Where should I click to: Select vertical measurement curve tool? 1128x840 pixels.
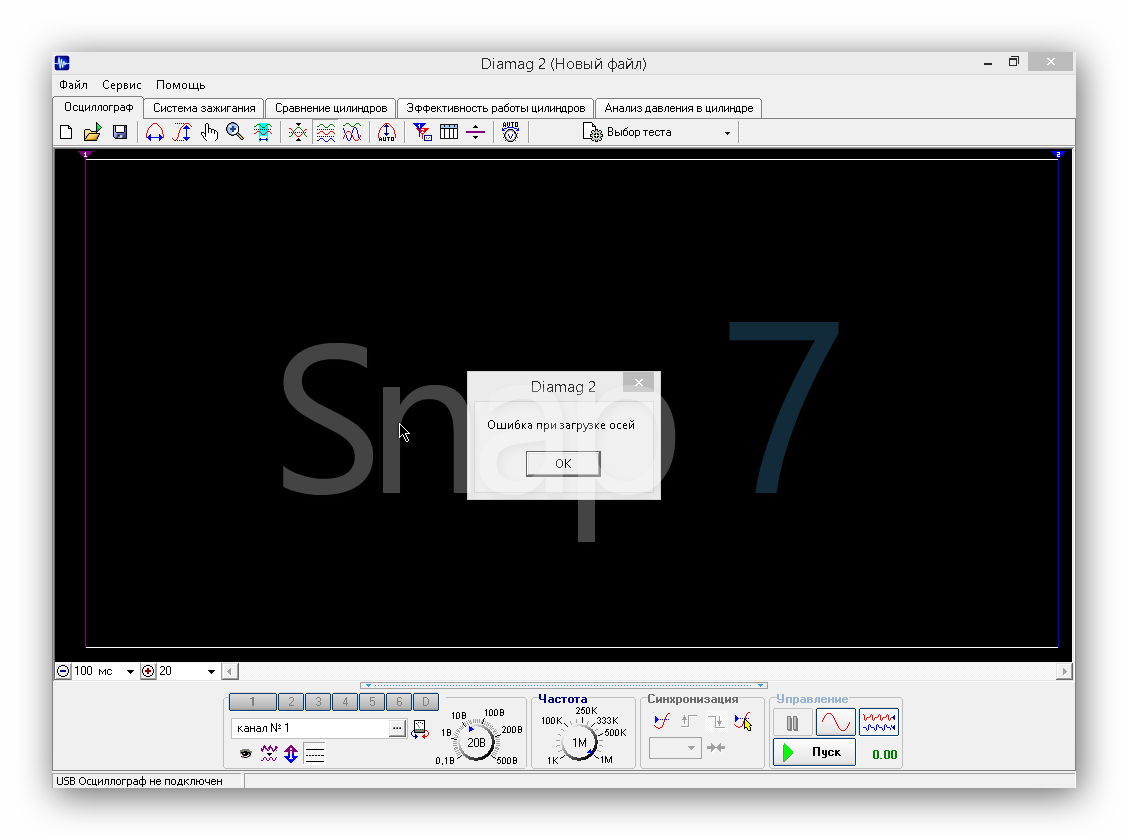click(182, 132)
